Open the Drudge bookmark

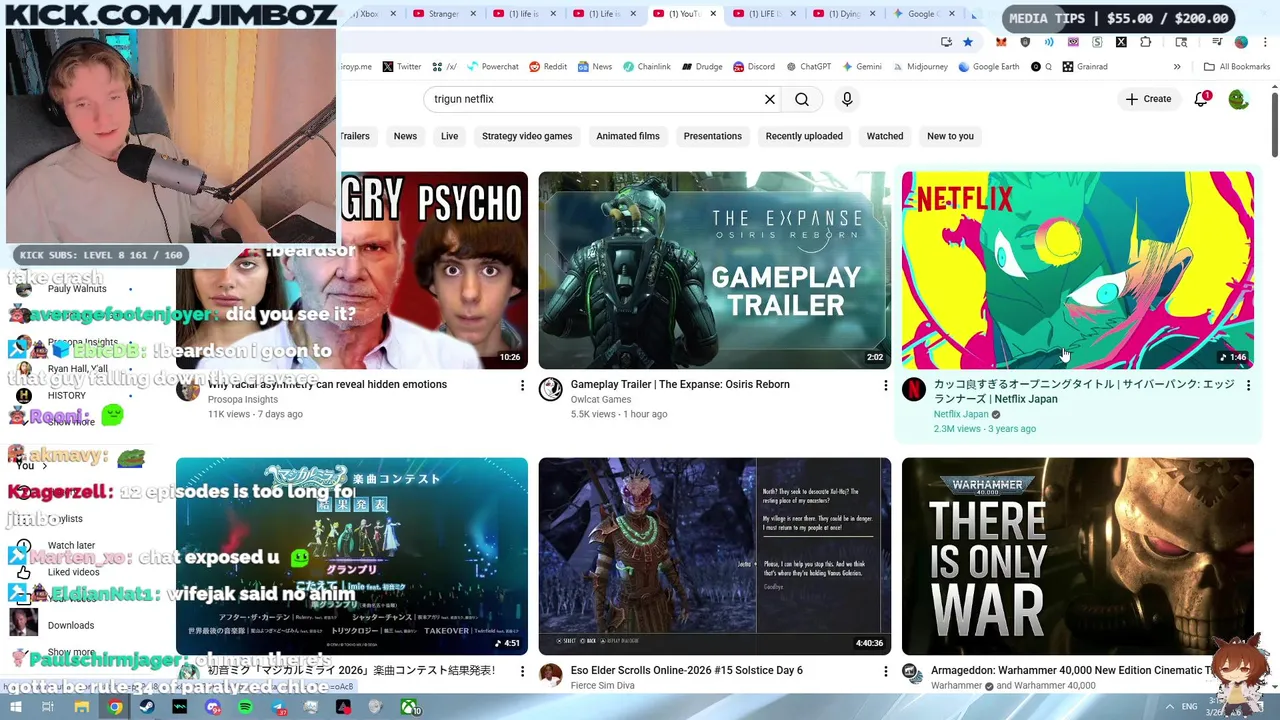point(702,67)
